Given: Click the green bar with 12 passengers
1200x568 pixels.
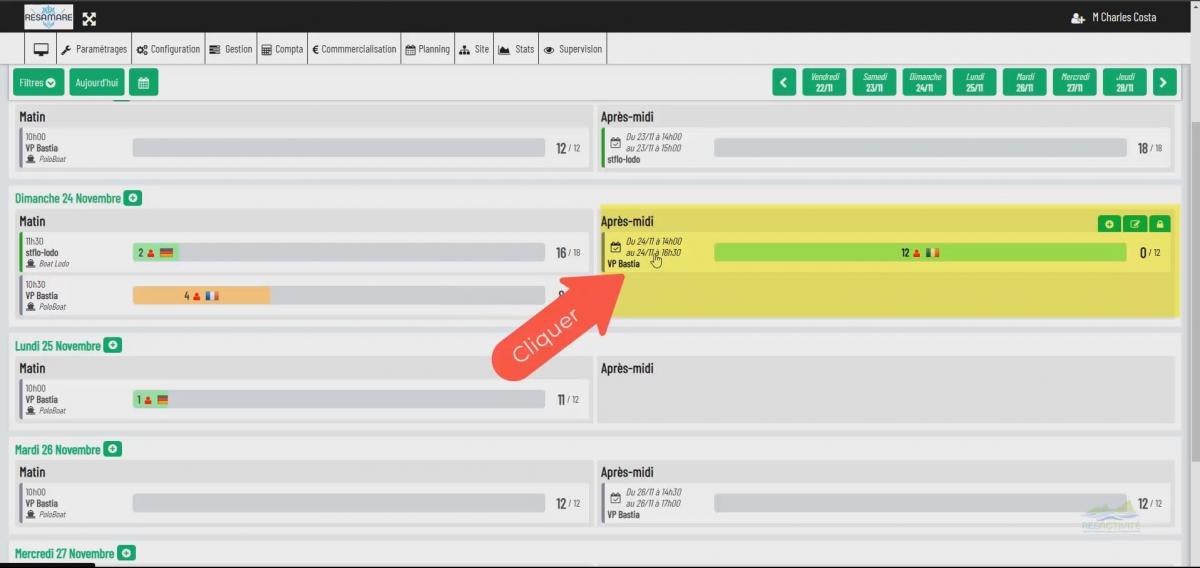Looking at the screenshot, I should pos(920,252).
